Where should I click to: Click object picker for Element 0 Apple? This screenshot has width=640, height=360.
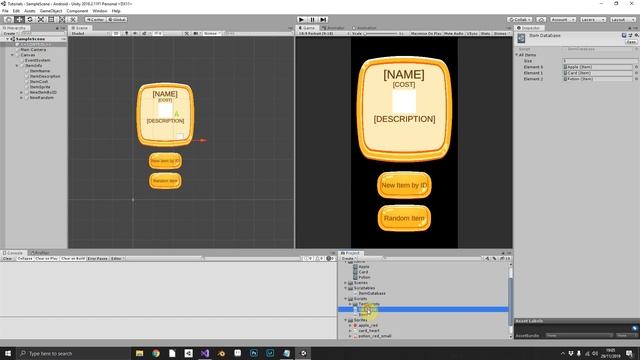636,67
